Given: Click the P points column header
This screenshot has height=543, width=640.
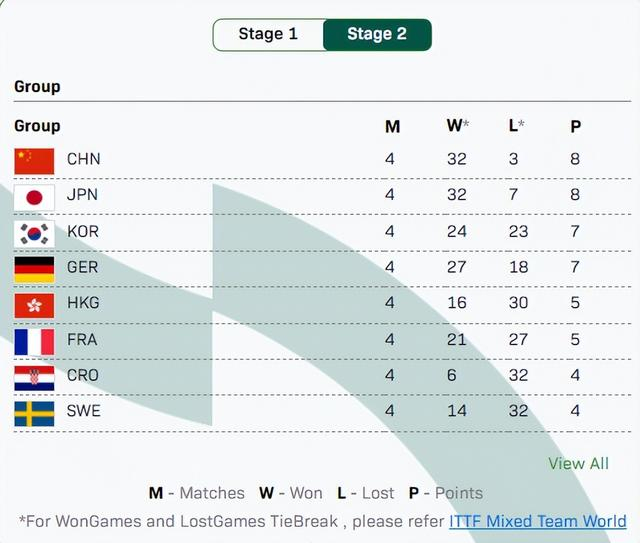Looking at the screenshot, I should [x=575, y=126].
